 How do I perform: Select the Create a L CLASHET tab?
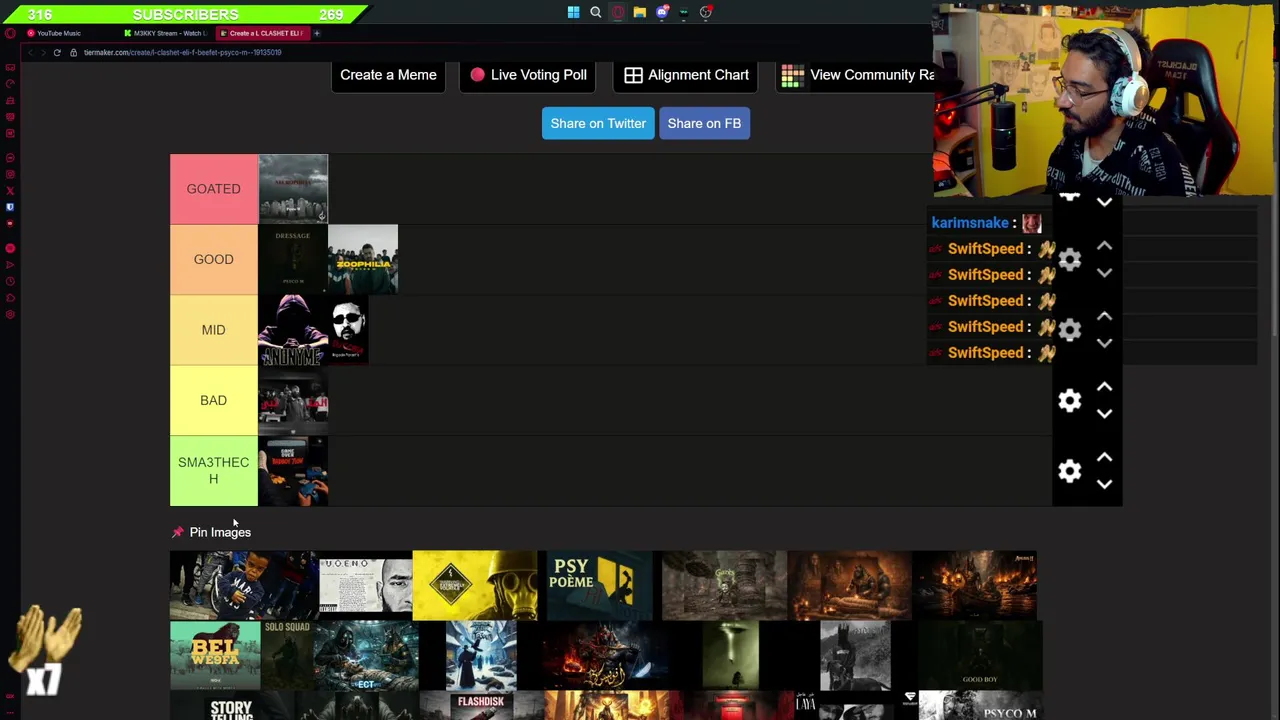tap(263, 33)
